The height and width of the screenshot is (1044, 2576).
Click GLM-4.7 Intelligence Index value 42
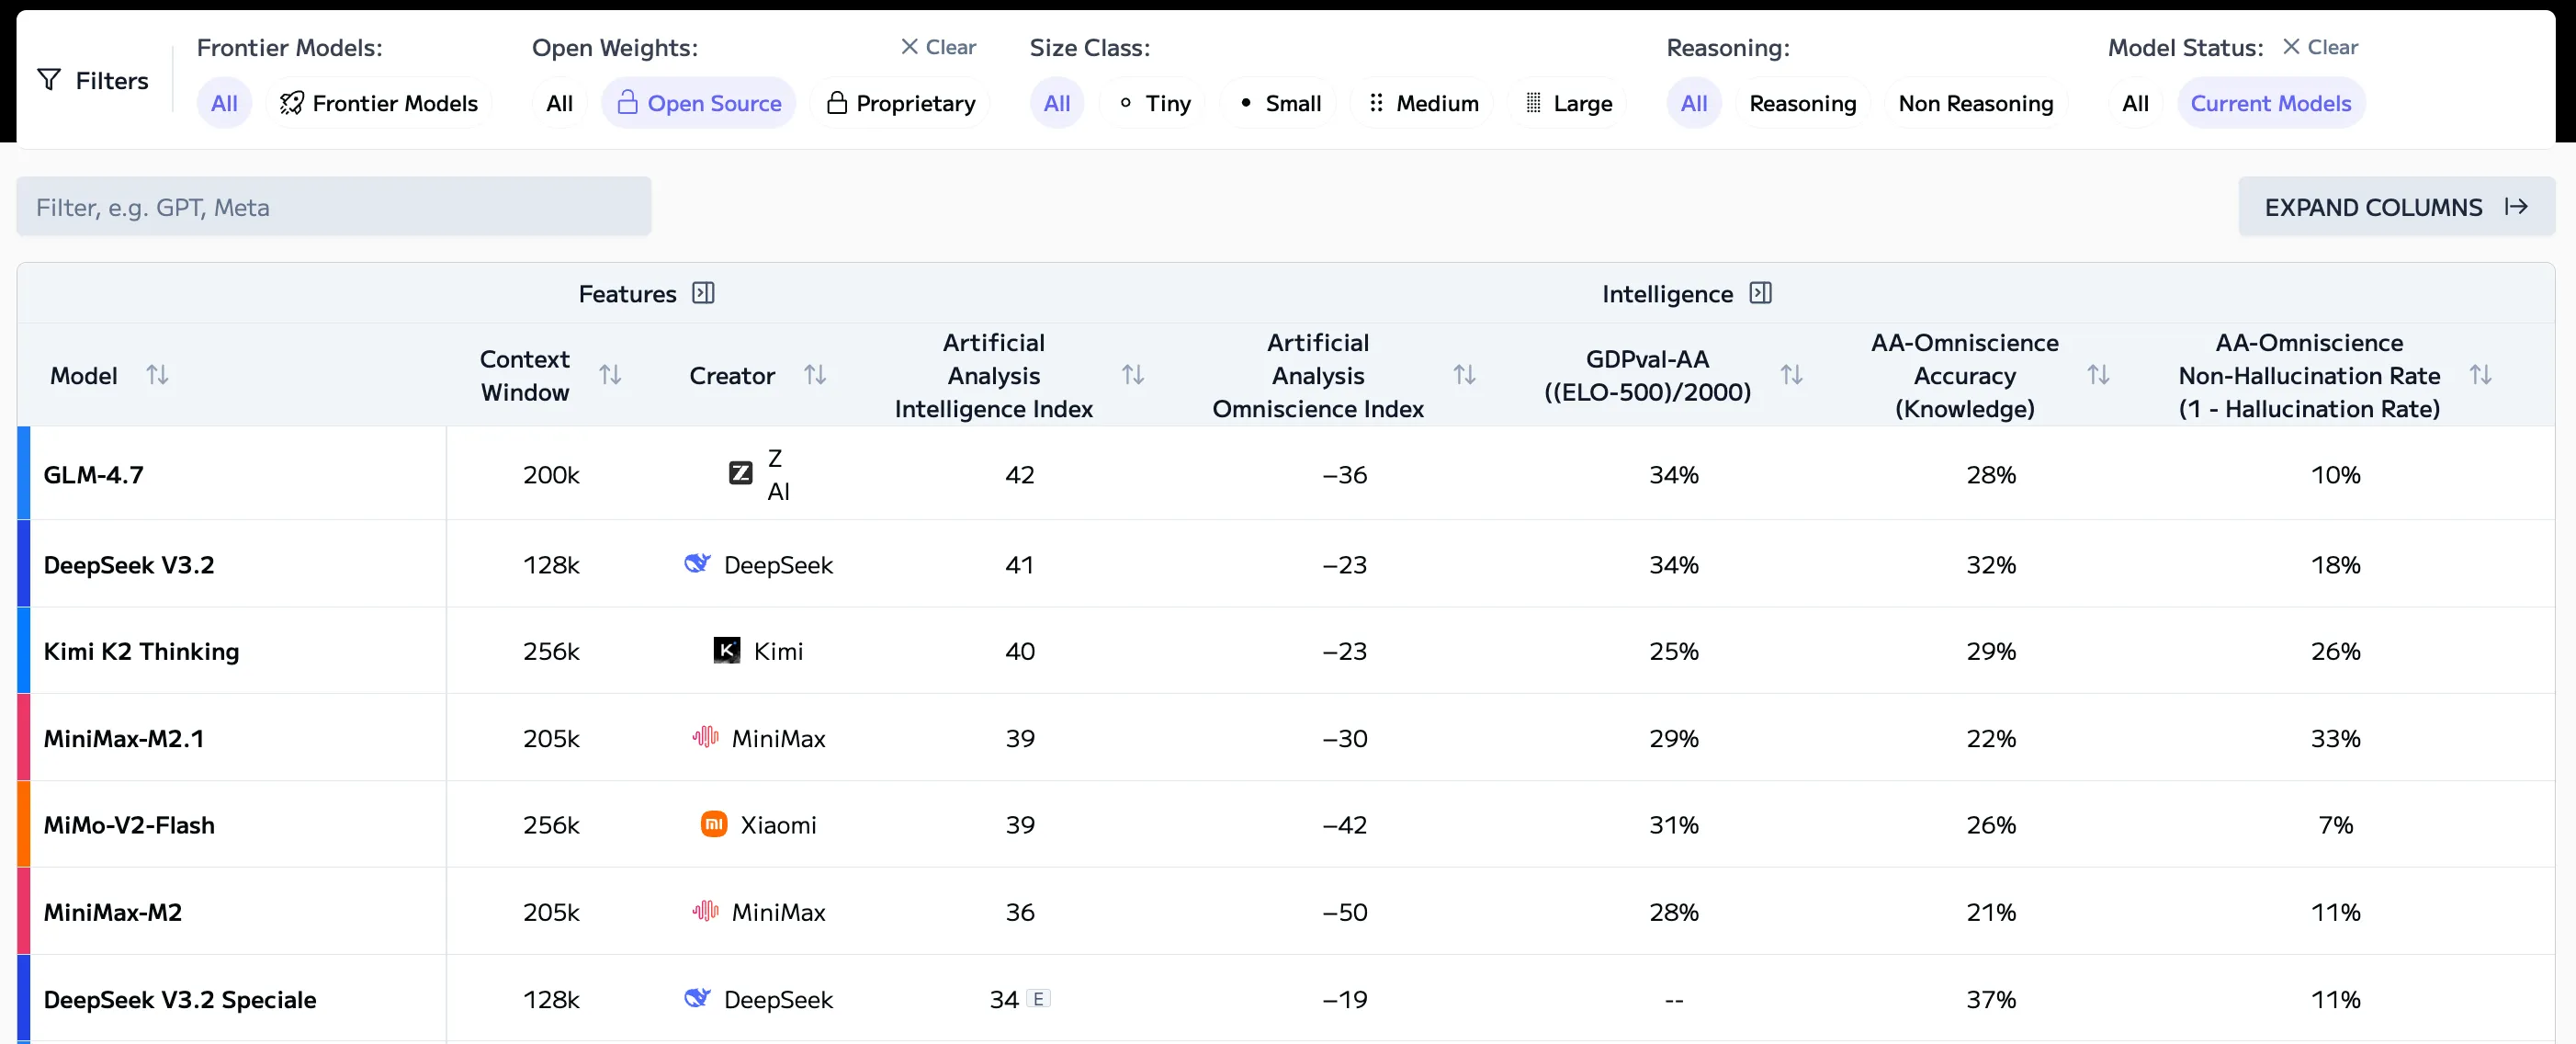click(1019, 474)
